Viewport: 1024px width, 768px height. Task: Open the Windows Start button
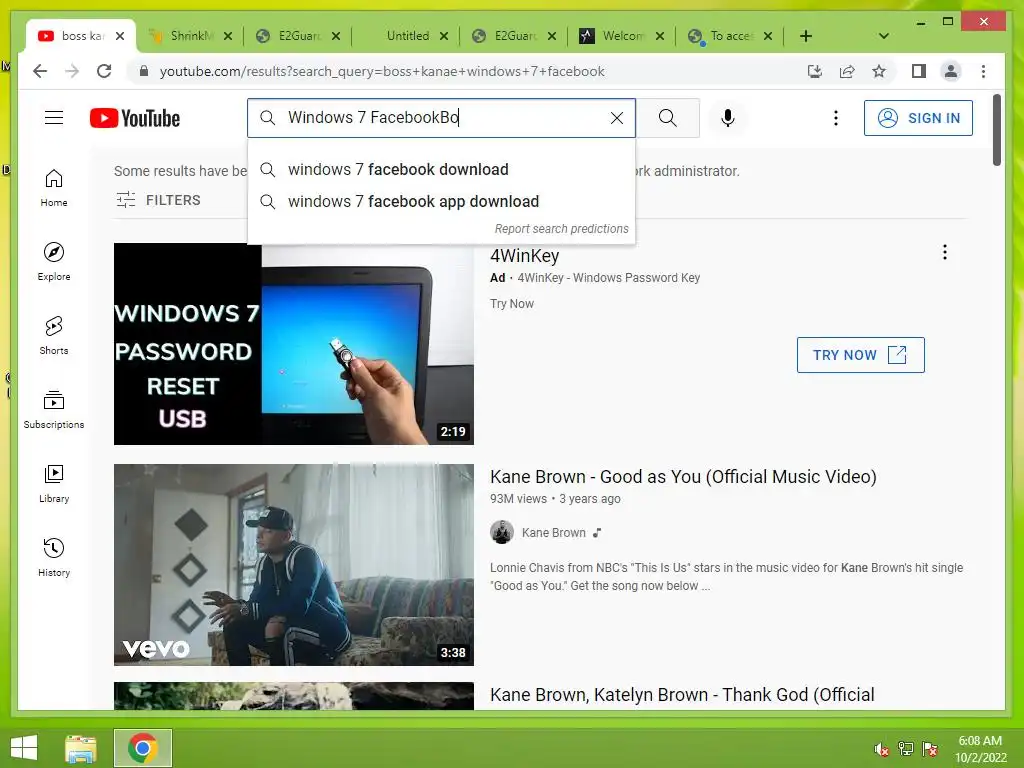click(24, 748)
